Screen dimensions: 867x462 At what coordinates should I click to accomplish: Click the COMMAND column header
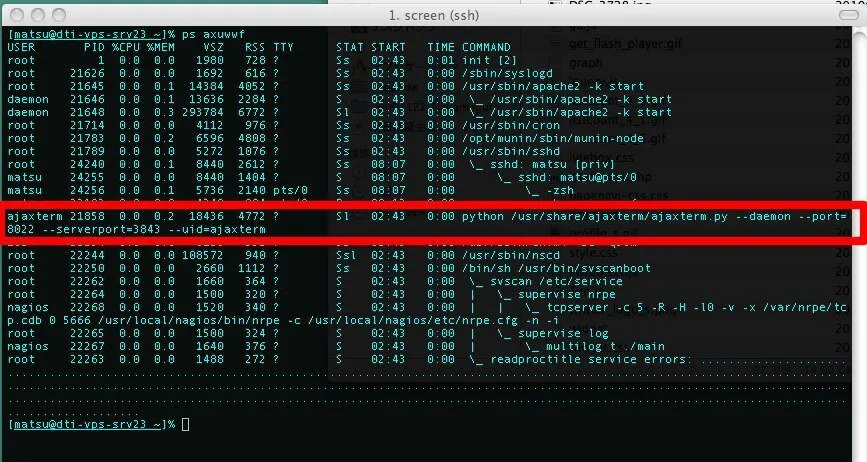point(485,47)
